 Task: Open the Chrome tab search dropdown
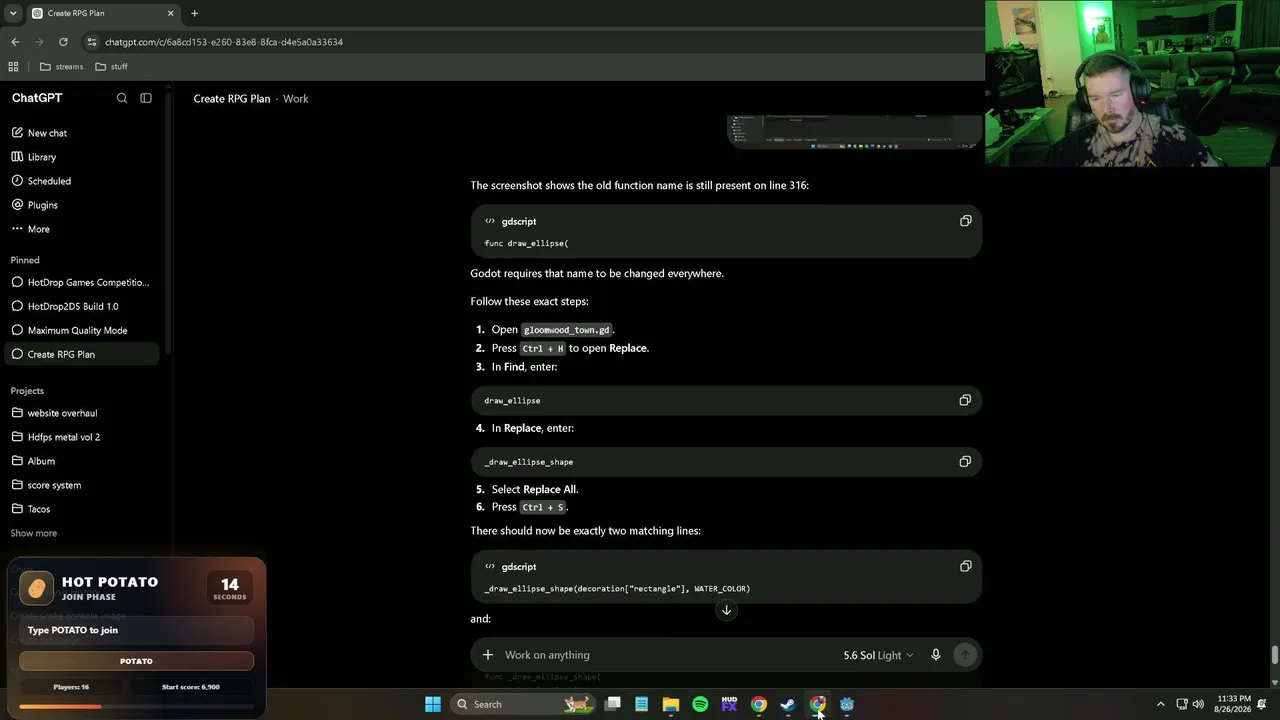tap(13, 13)
